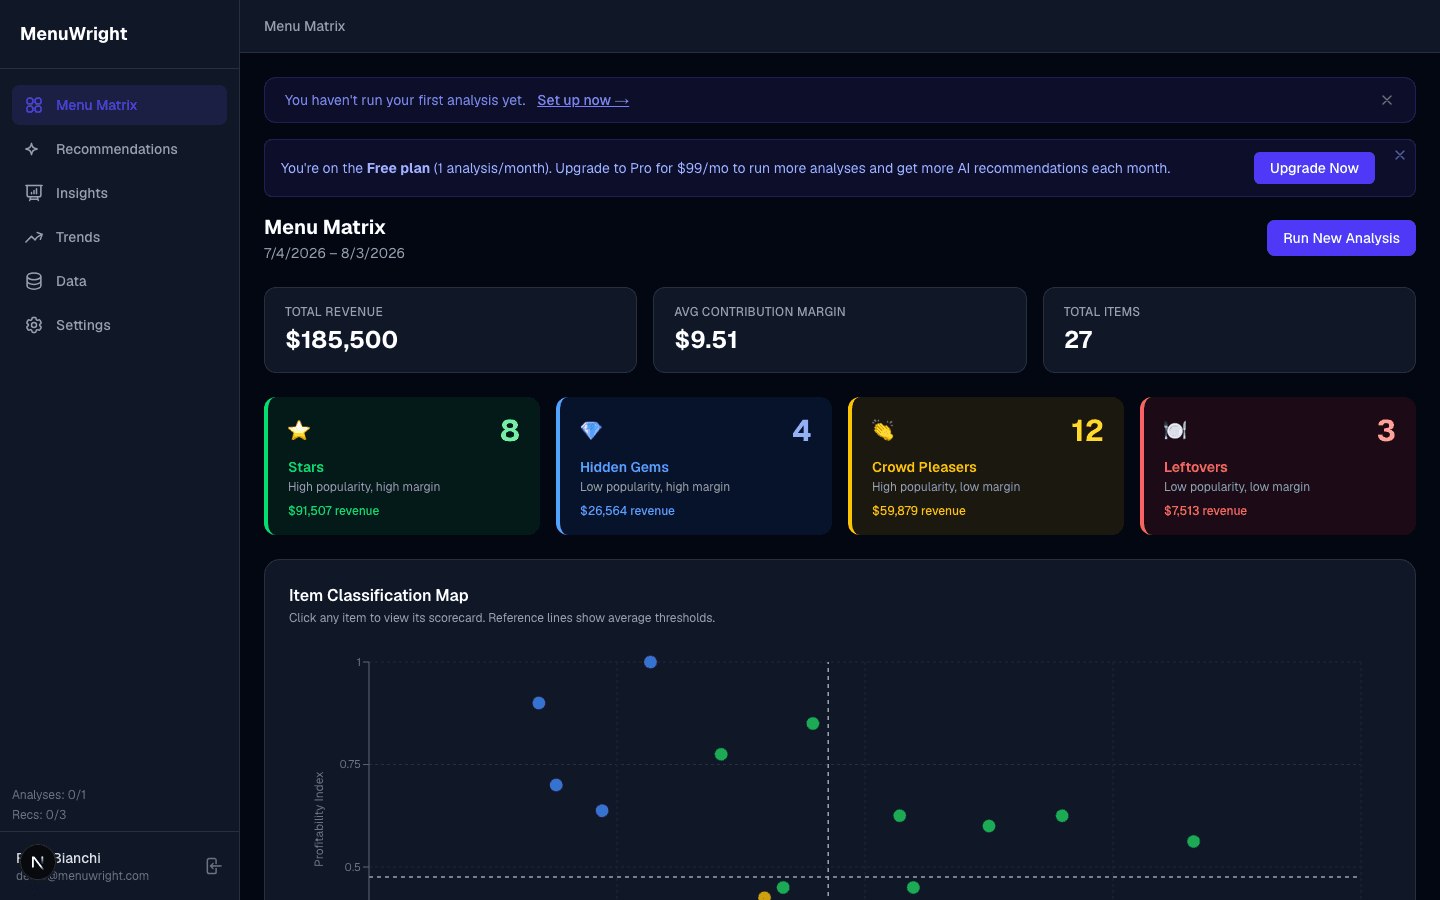Click the Menu Matrix breadcrumb in top bar
1440x900 pixels.
(x=304, y=26)
